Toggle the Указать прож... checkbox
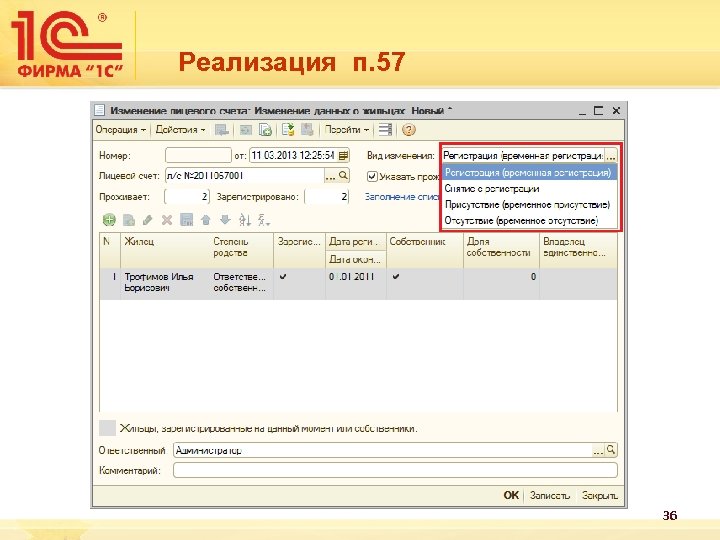Screen dimensions: 720x540 [372, 176]
